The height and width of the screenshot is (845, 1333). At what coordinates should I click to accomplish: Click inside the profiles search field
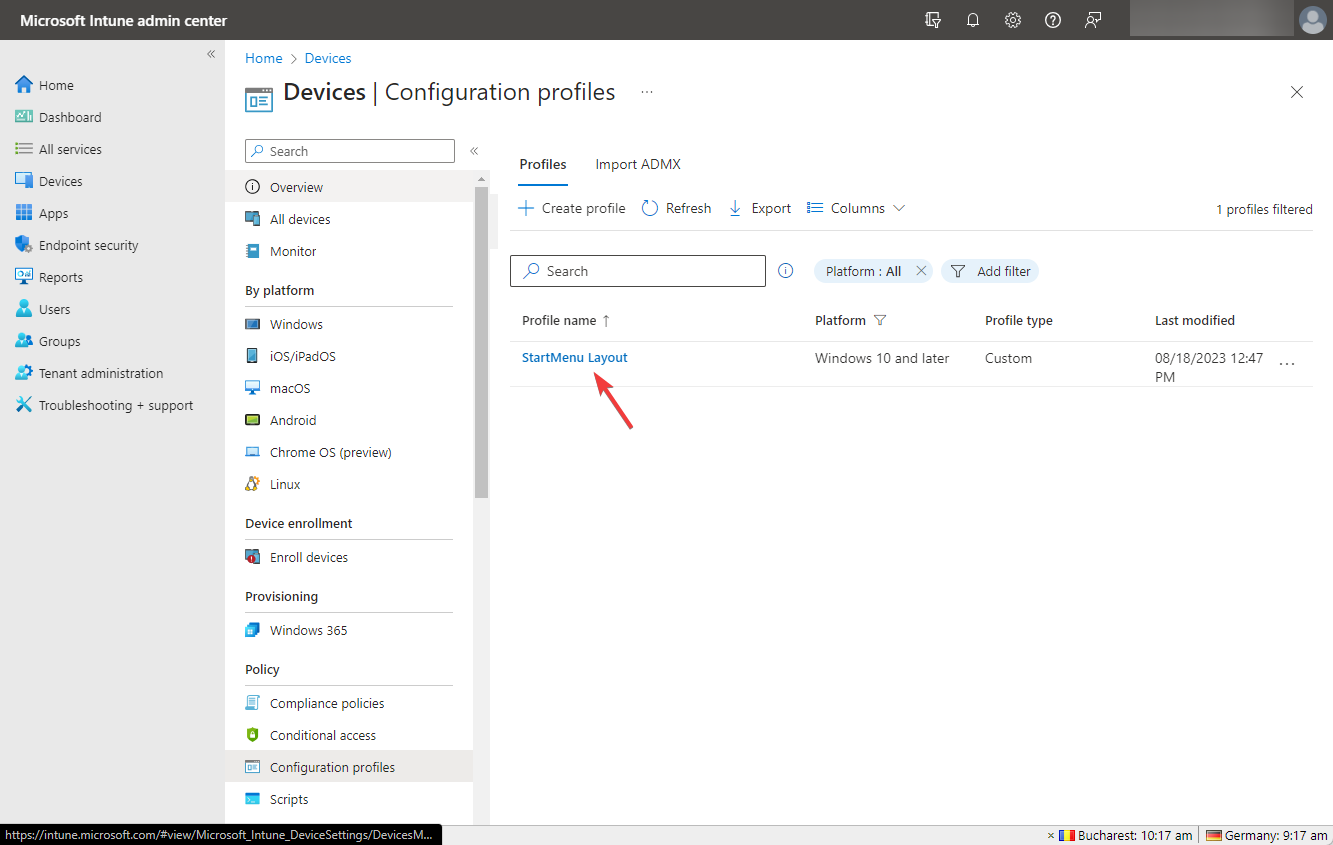637,270
